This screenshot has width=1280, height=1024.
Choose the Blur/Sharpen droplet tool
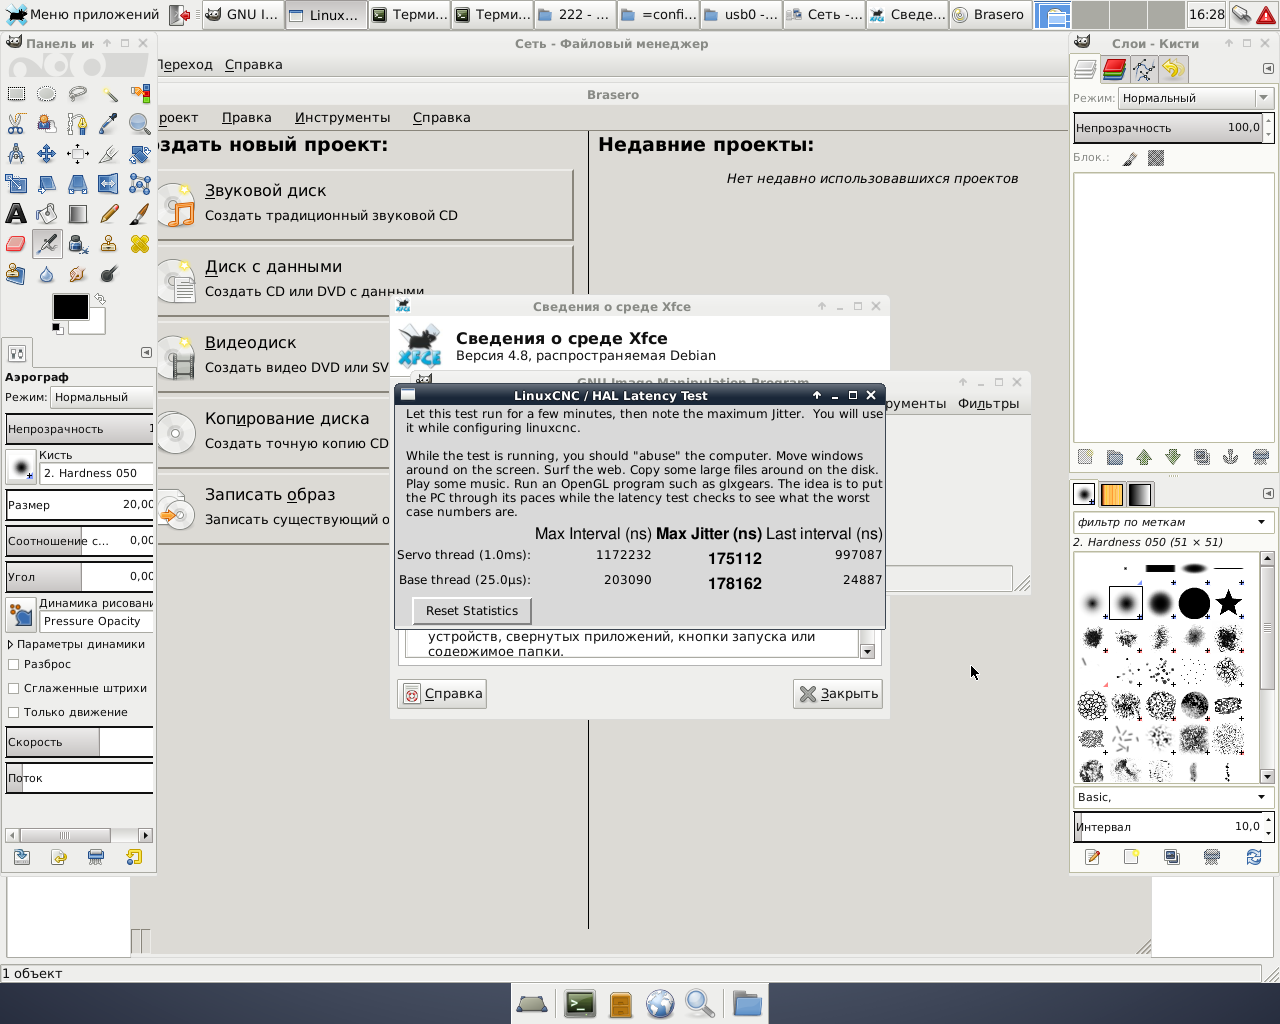47,274
